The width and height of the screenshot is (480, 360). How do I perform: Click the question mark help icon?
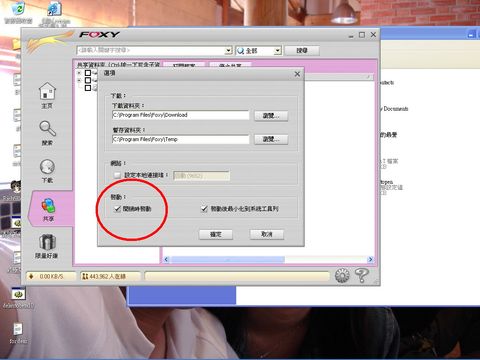(x=362, y=275)
